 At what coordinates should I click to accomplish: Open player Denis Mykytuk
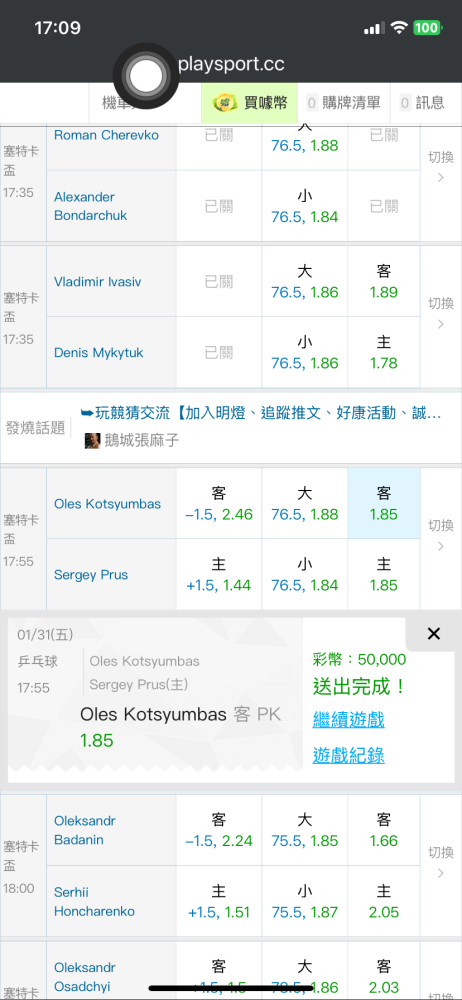click(x=98, y=353)
